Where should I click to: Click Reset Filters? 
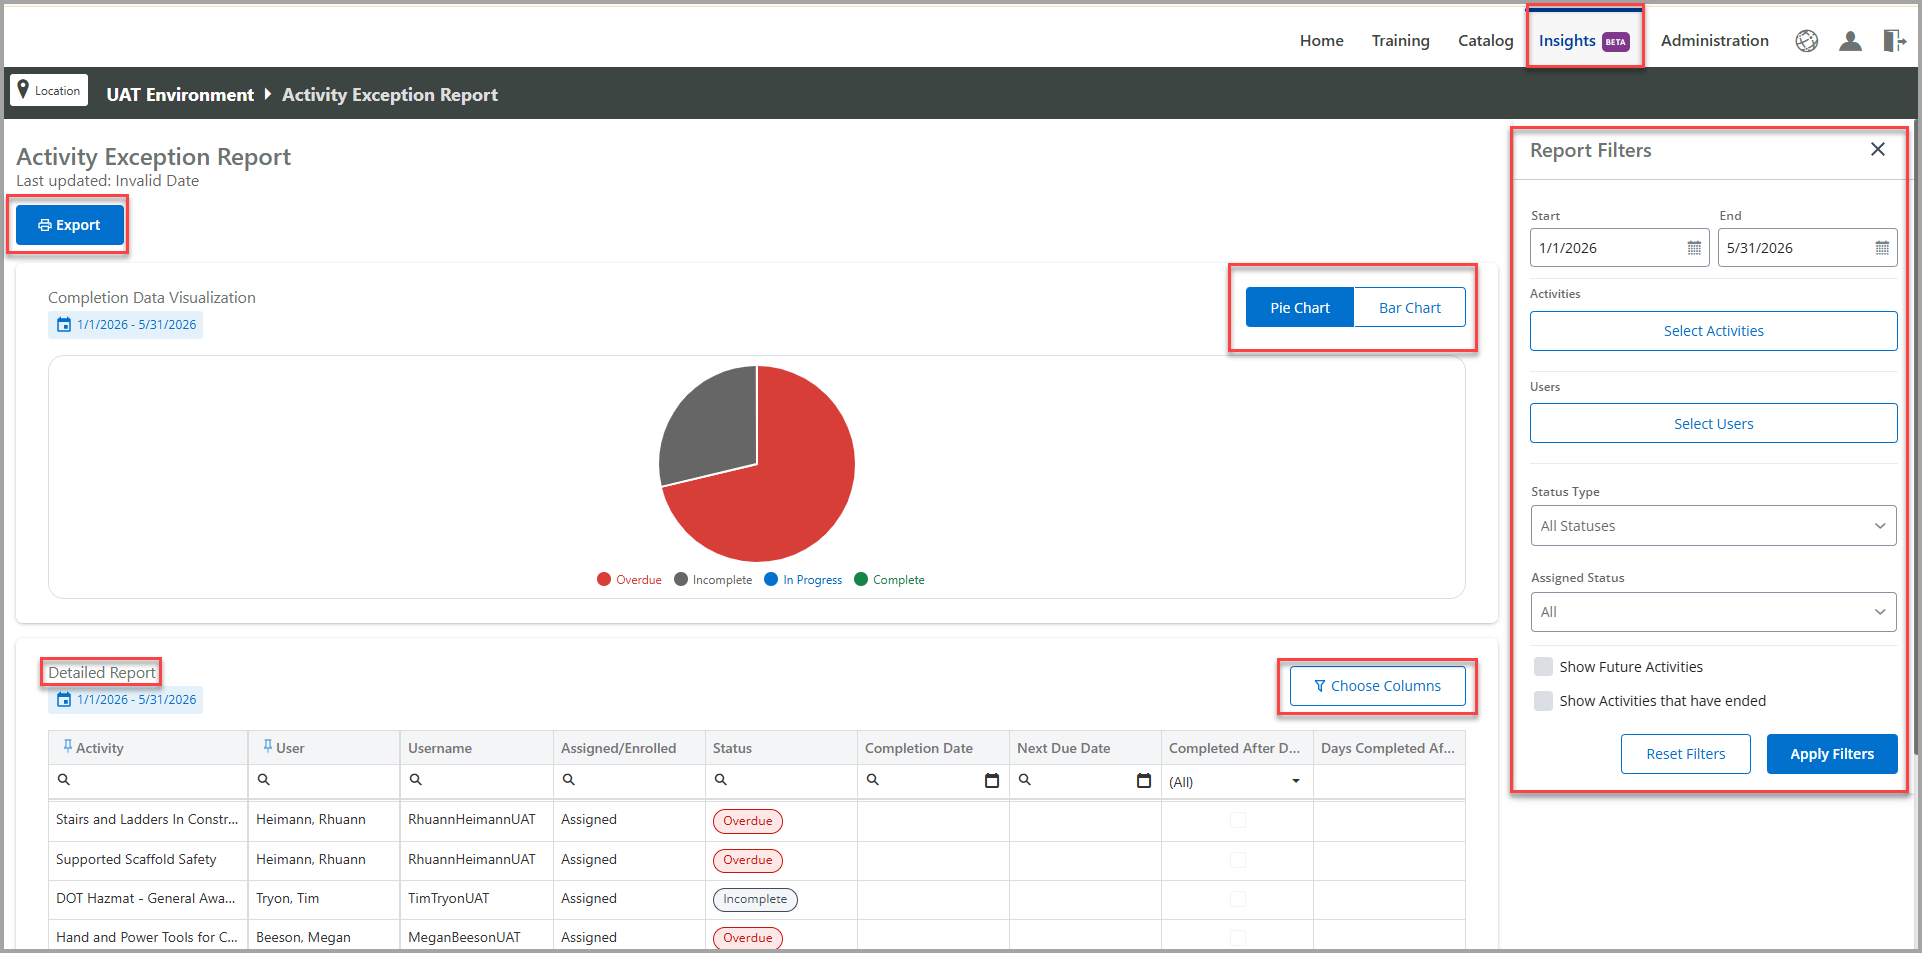(x=1686, y=754)
